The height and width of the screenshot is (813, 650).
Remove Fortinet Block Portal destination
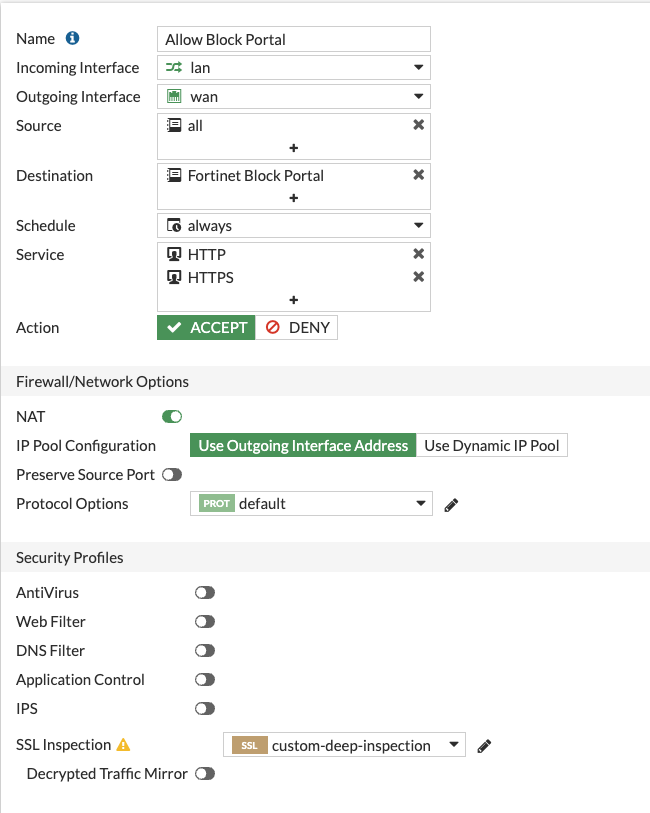[x=419, y=175]
